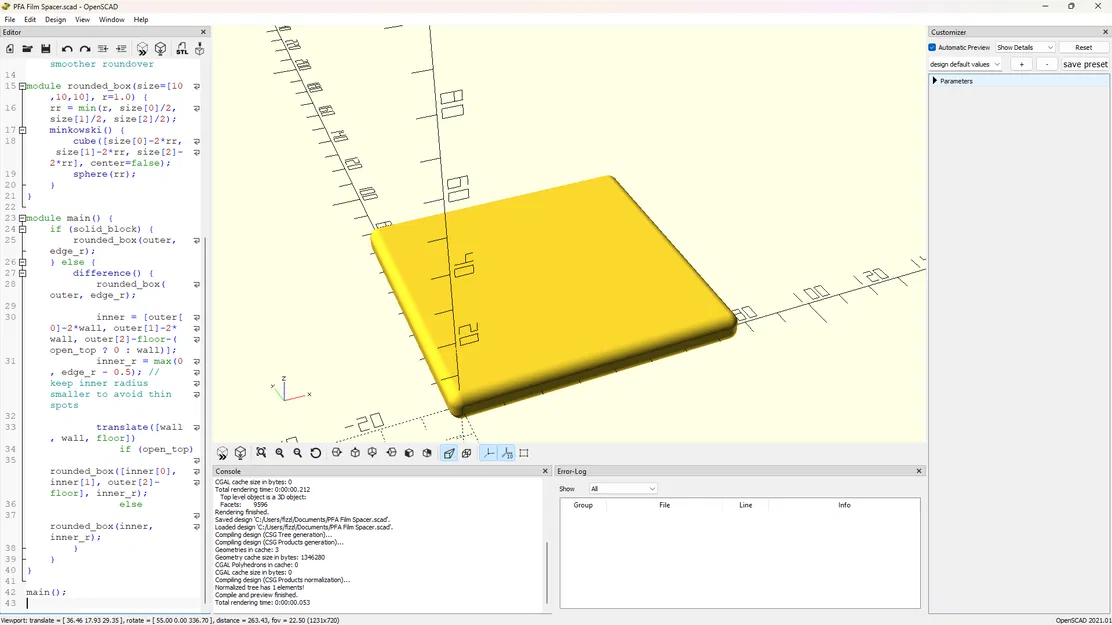1112x625 pixels.
Task: Click the New file icon in editor toolbar
Action: tap(10, 48)
